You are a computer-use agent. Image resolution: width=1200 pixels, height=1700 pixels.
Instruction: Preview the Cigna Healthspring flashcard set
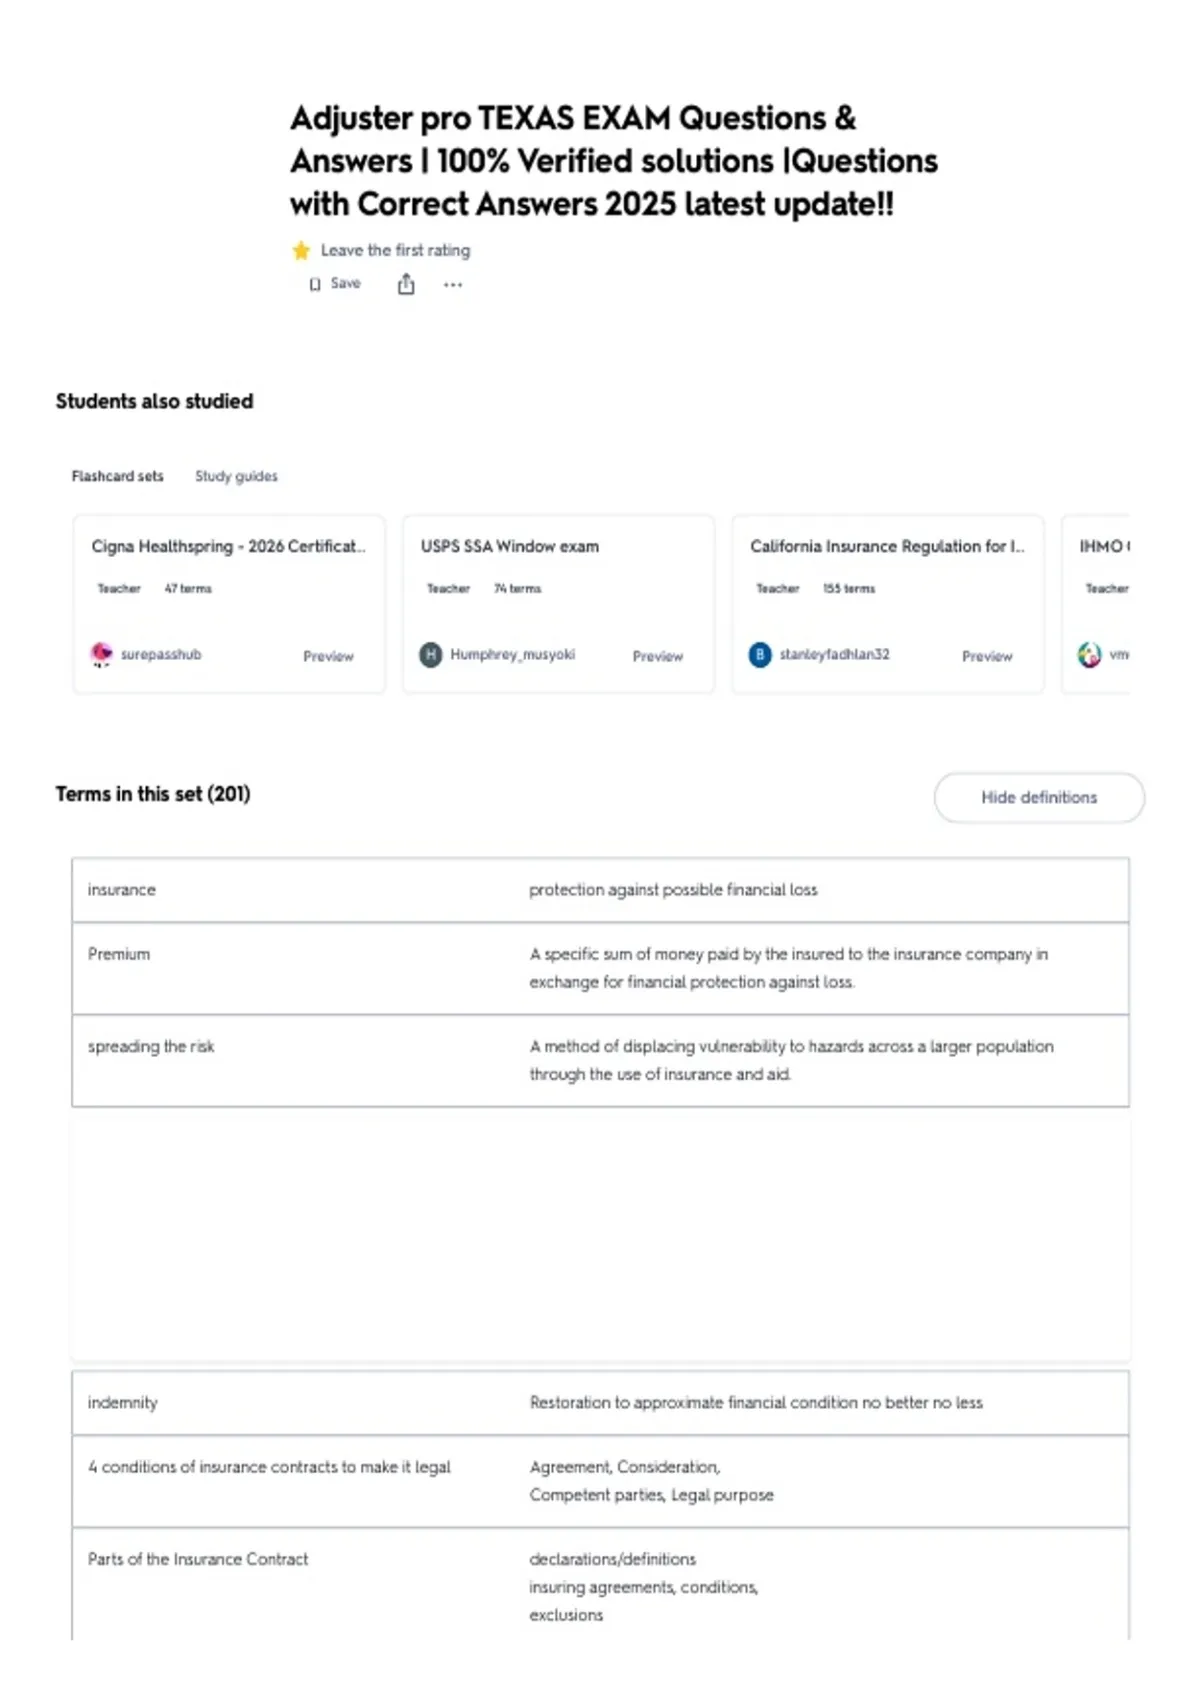328,656
